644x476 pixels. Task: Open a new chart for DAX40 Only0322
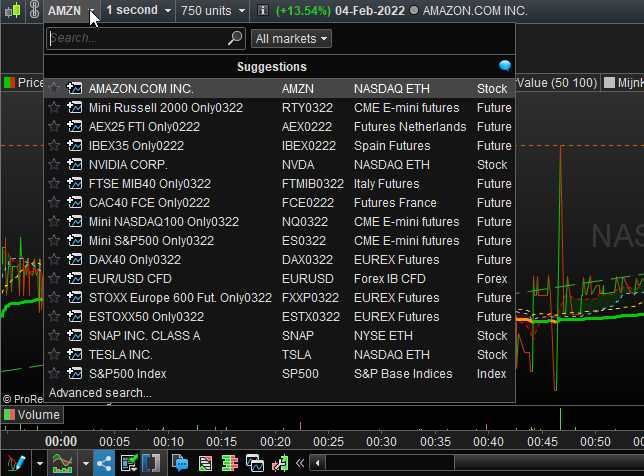coord(74,259)
